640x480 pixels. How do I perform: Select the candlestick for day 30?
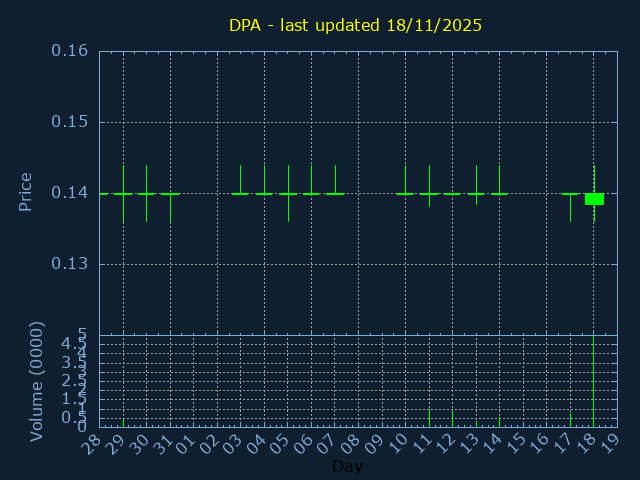147,193
